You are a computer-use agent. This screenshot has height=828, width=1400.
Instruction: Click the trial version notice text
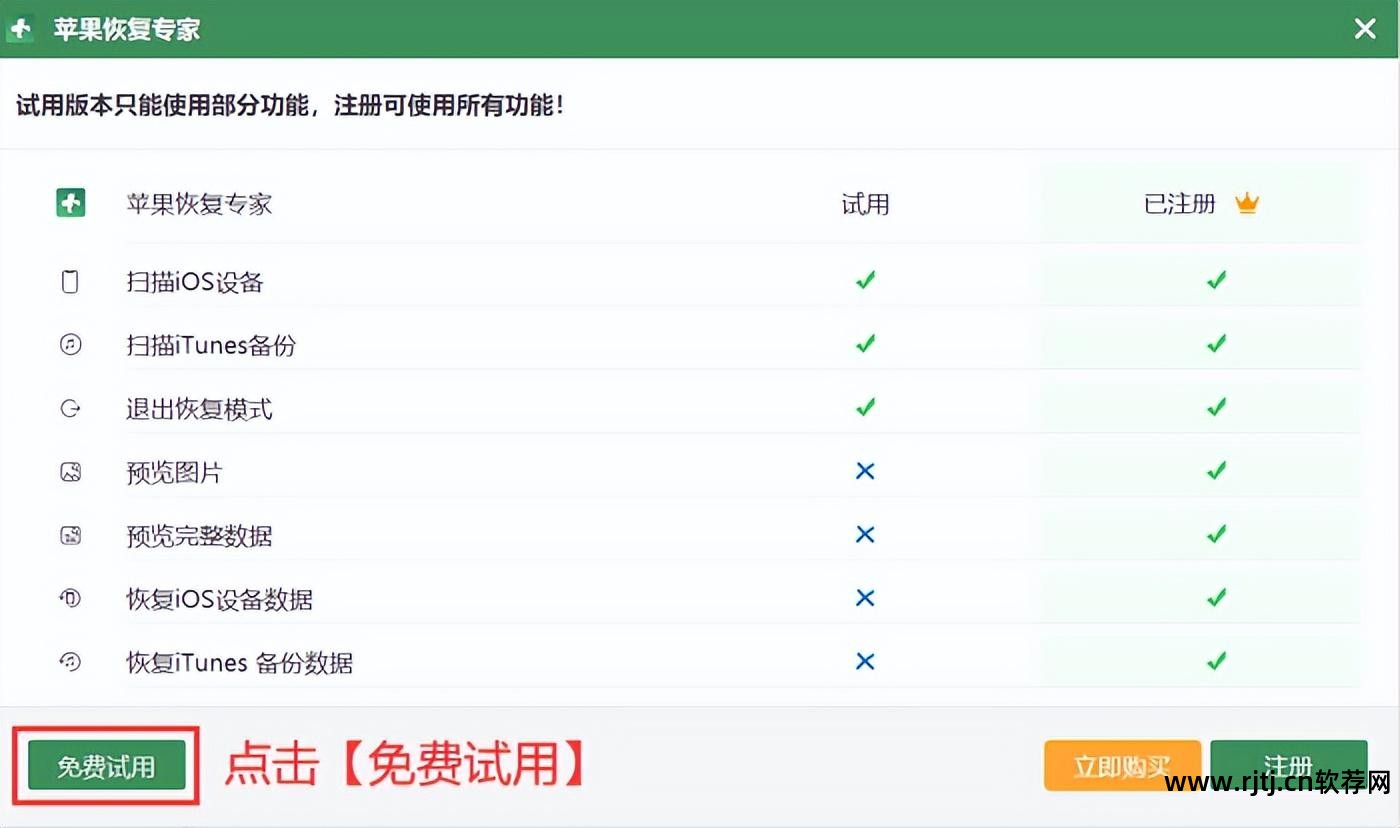click(290, 104)
